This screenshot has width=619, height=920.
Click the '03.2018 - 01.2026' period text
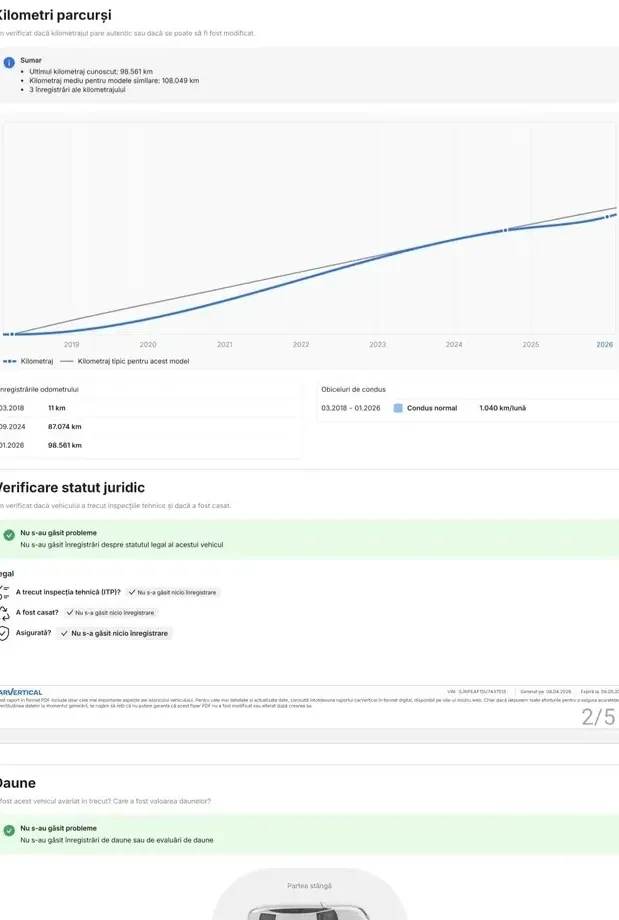[350, 408]
